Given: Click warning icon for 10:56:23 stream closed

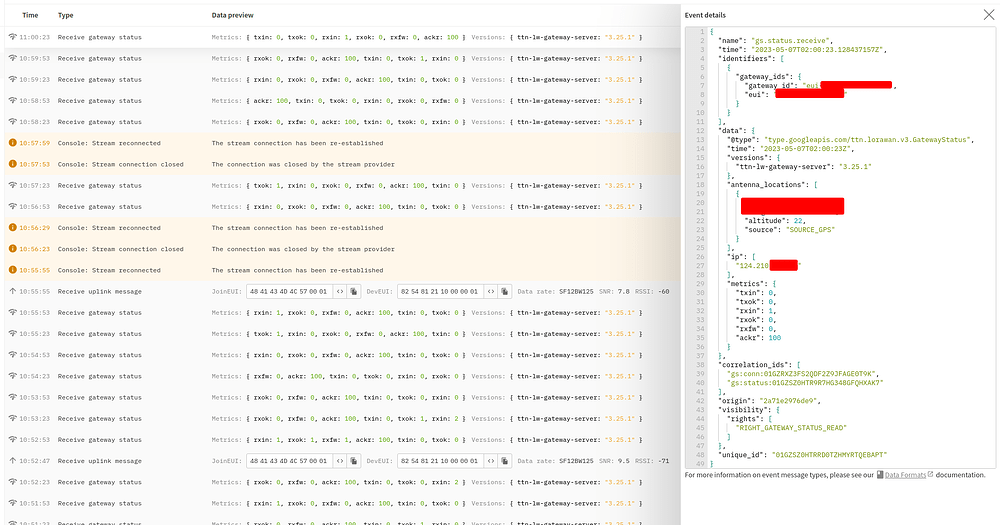Looking at the screenshot, I should pyautogui.click(x=12, y=249).
